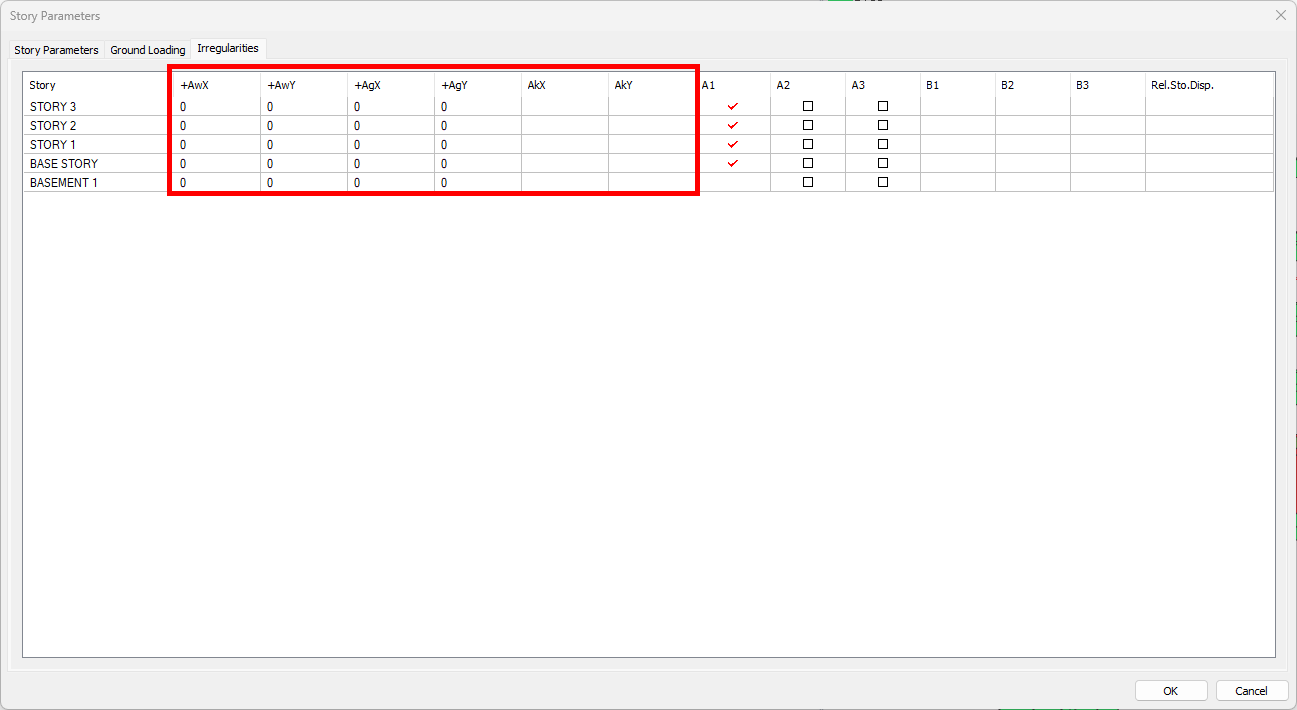Toggle A1 checkmark for BASE STORY
The height and width of the screenshot is (710, 1297).
point(733,163)
